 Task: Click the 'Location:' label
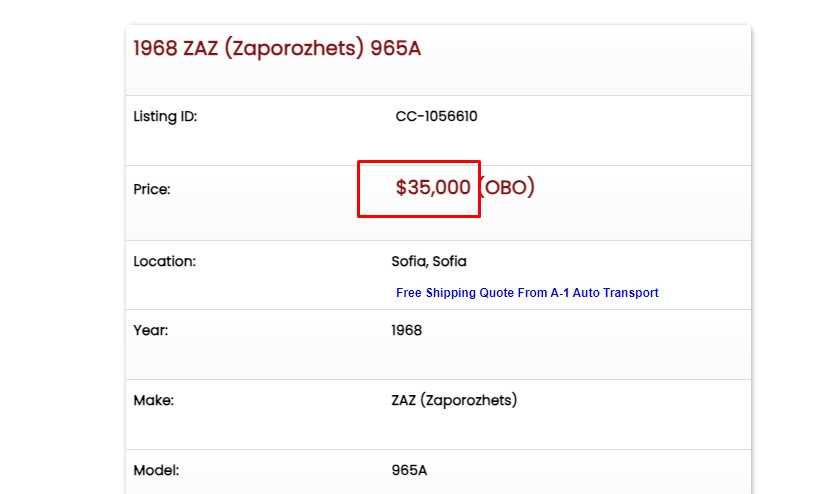(164, 261)
